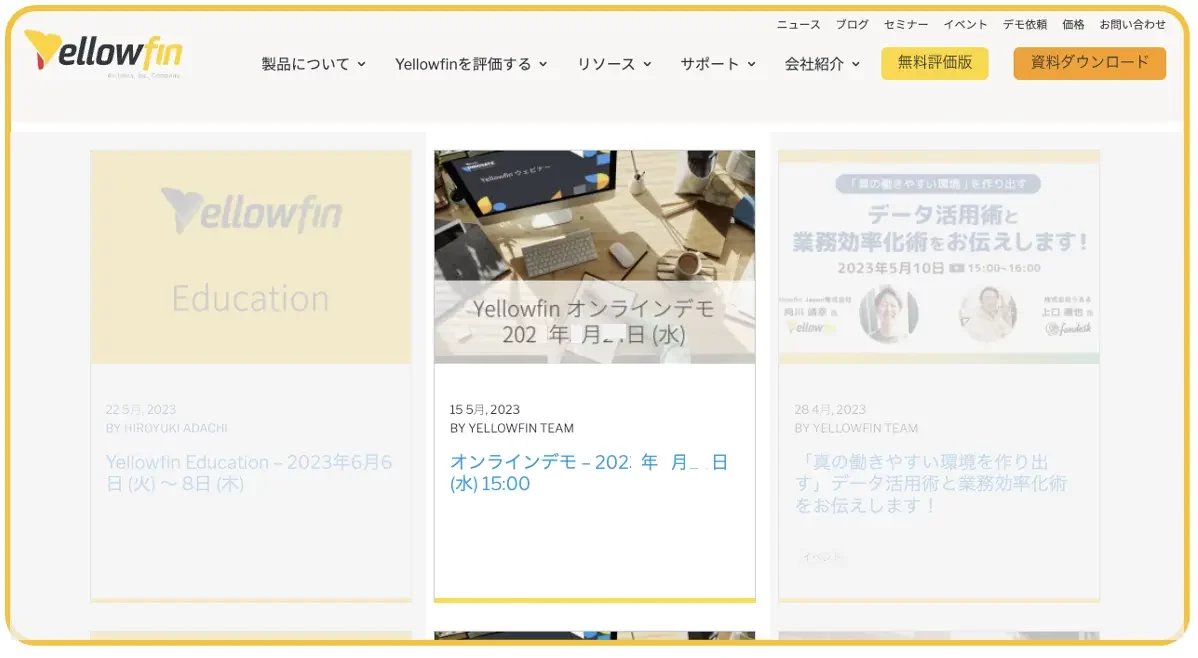Open the サポート dropdown menu
This screenshot has height=658, width=1198.
coord(717,64)
